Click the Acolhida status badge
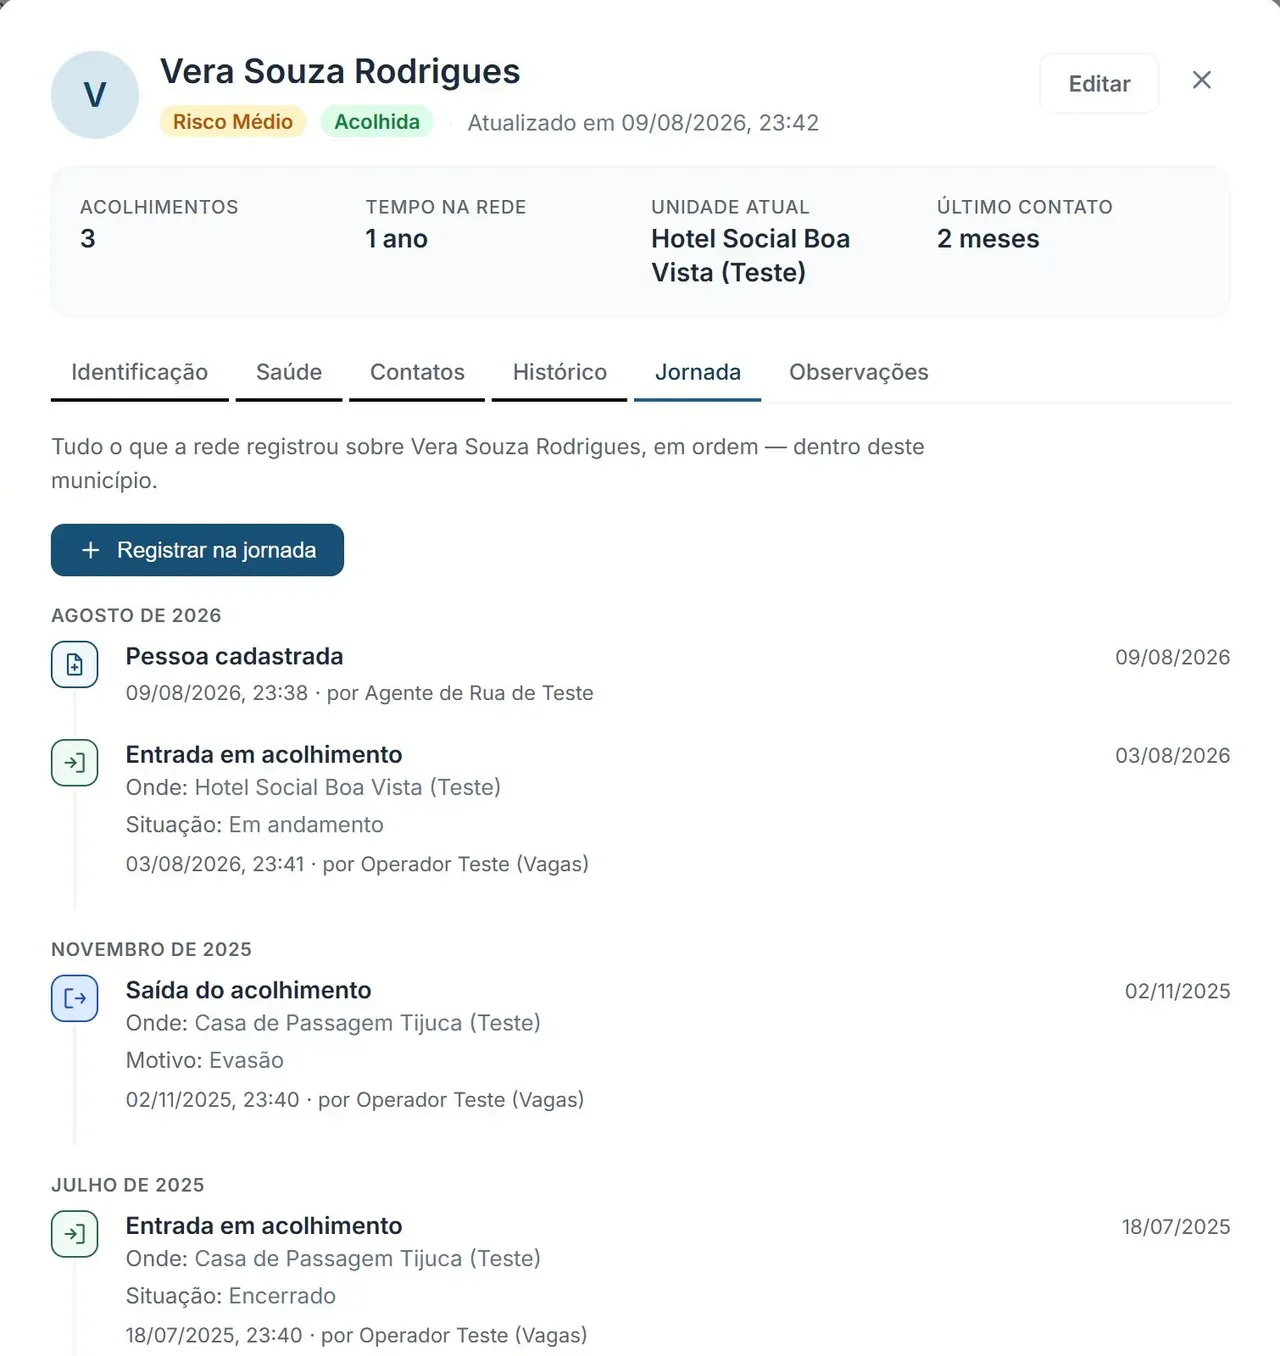 tap(377, 122)
